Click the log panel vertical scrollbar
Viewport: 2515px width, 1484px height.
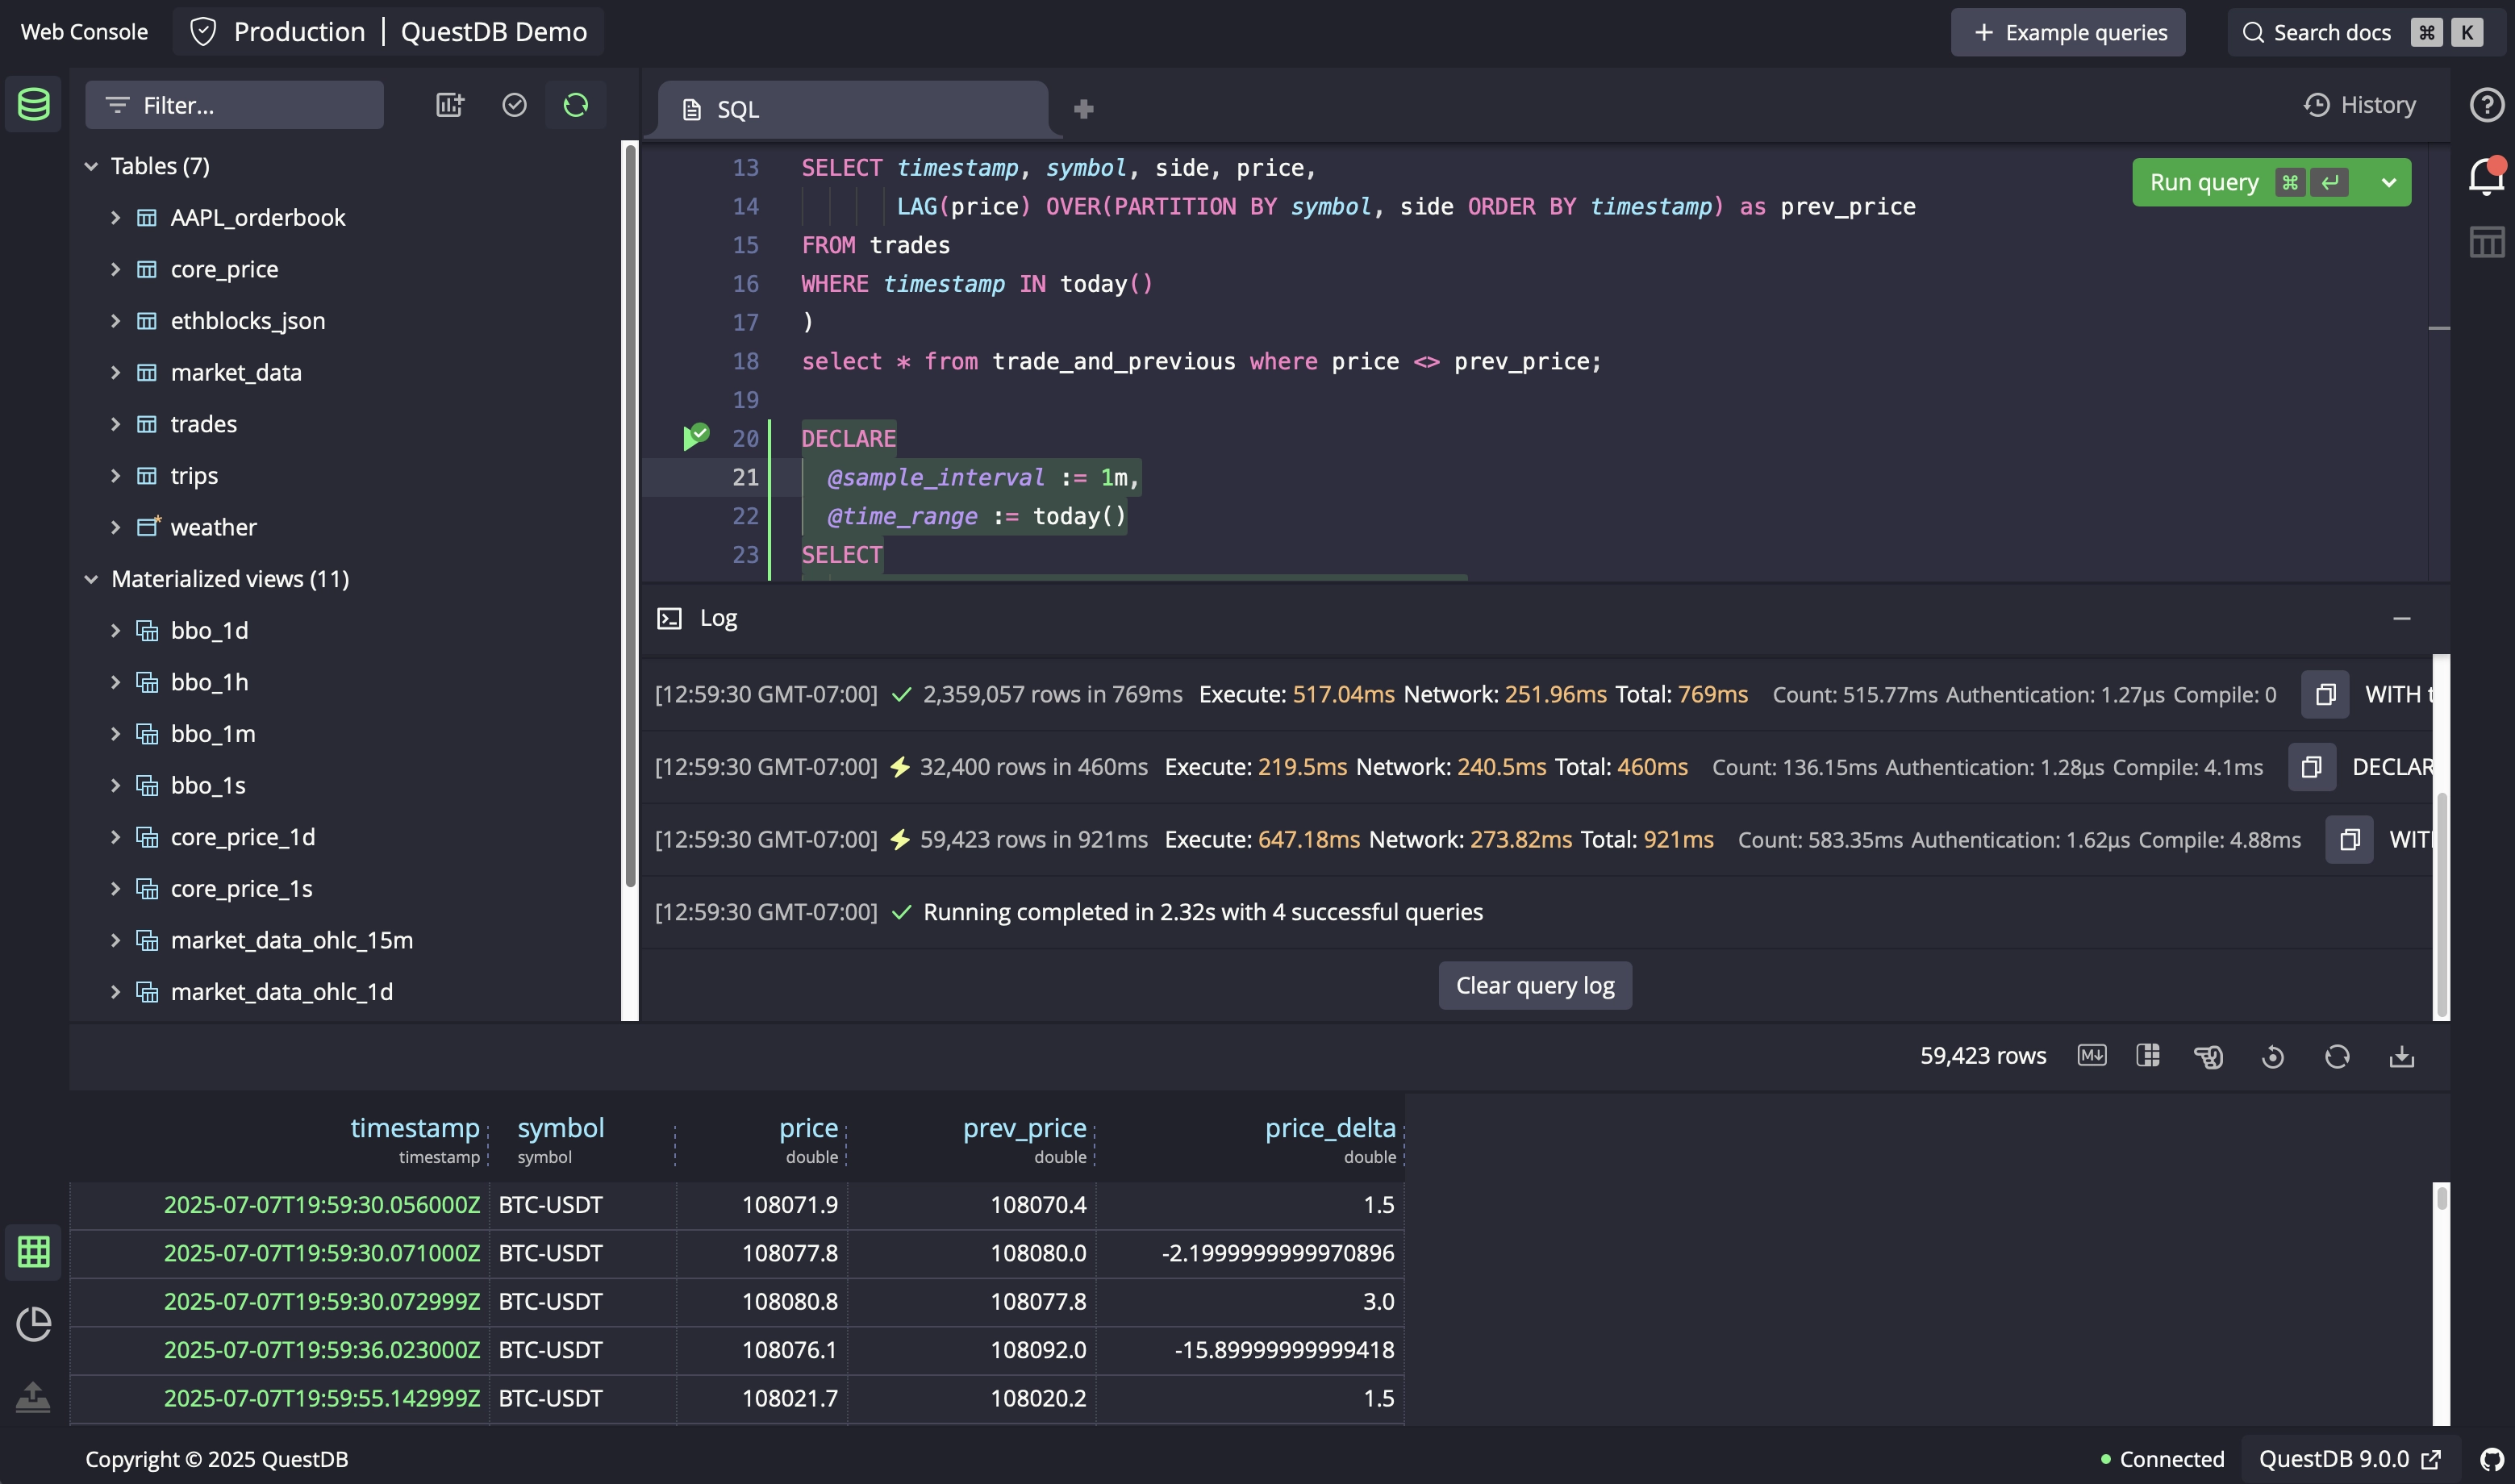click(x=2441, y=905)
